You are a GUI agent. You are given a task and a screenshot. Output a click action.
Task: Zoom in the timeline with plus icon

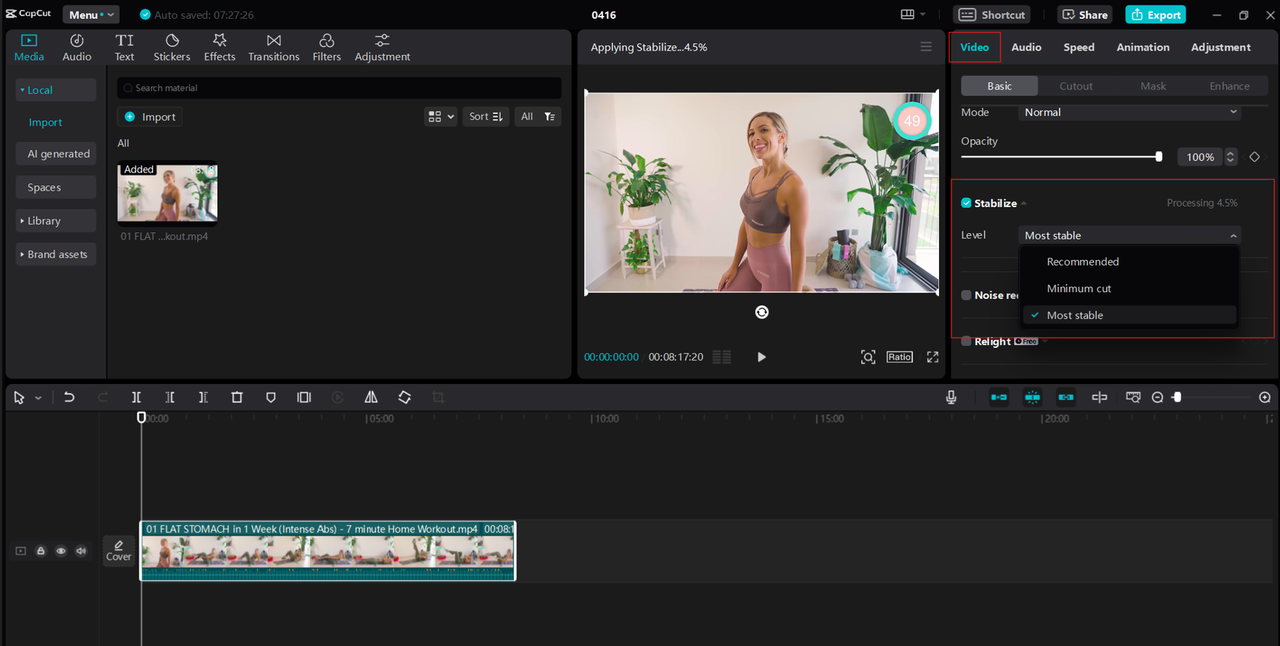(x=1265, y=397)
